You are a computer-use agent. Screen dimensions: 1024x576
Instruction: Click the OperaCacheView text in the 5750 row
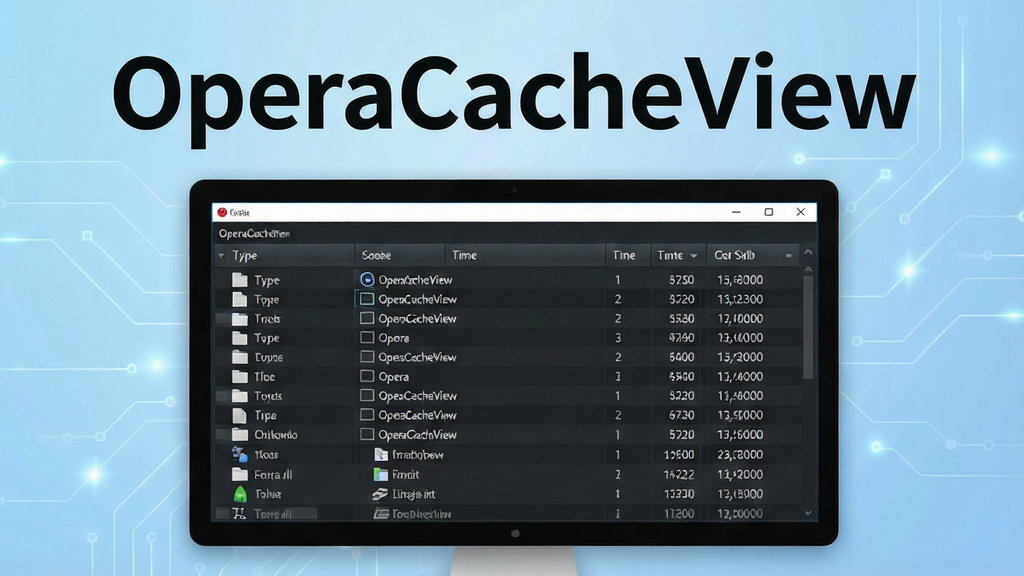[x=415, y=280]
